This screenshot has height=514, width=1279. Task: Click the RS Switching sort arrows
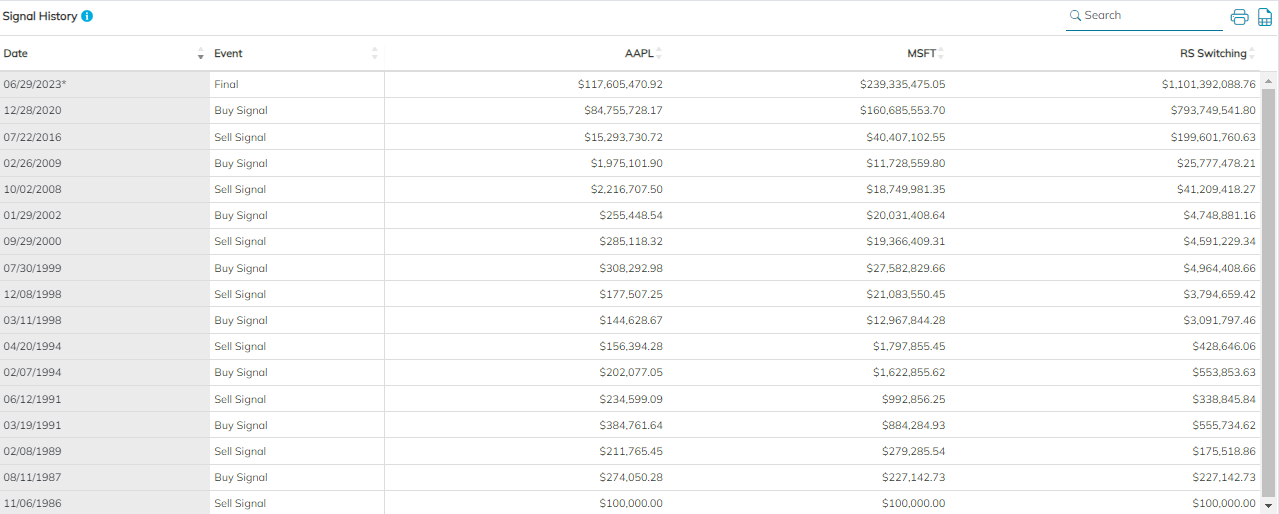(x=1252, y=53)
